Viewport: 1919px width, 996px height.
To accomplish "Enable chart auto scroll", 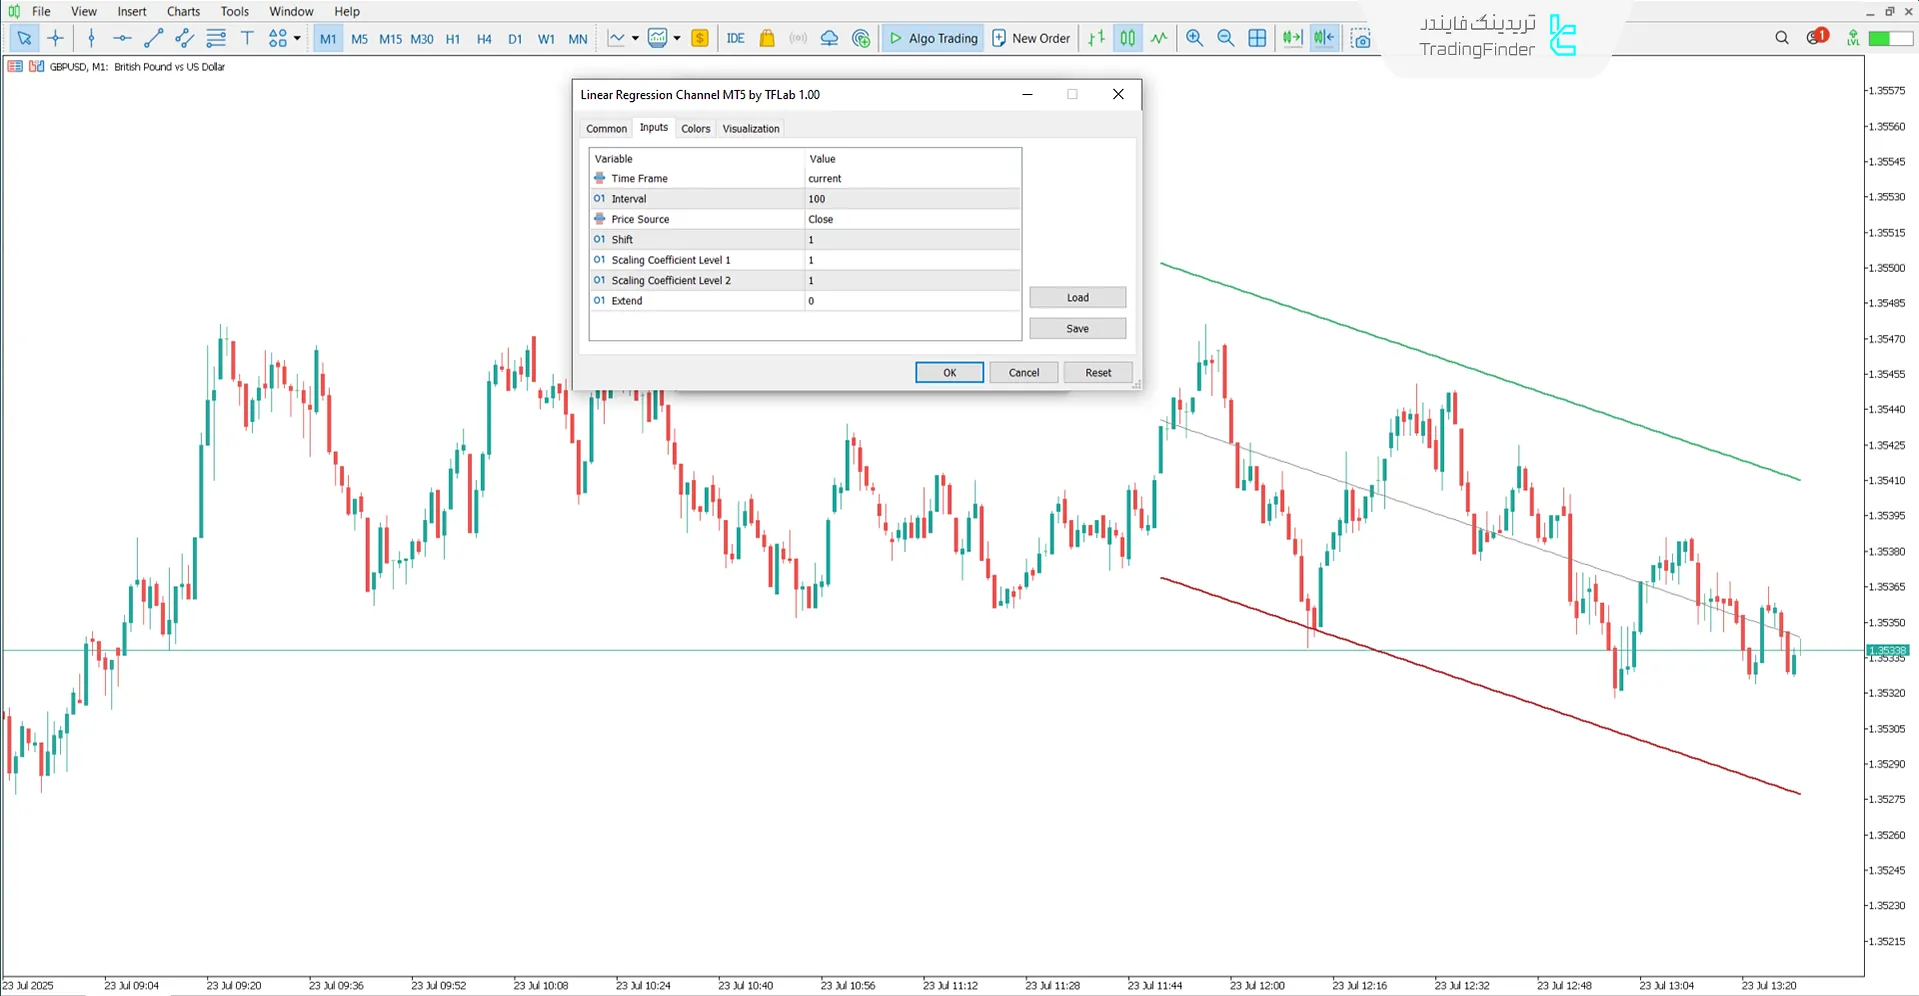I will 1292,38.
